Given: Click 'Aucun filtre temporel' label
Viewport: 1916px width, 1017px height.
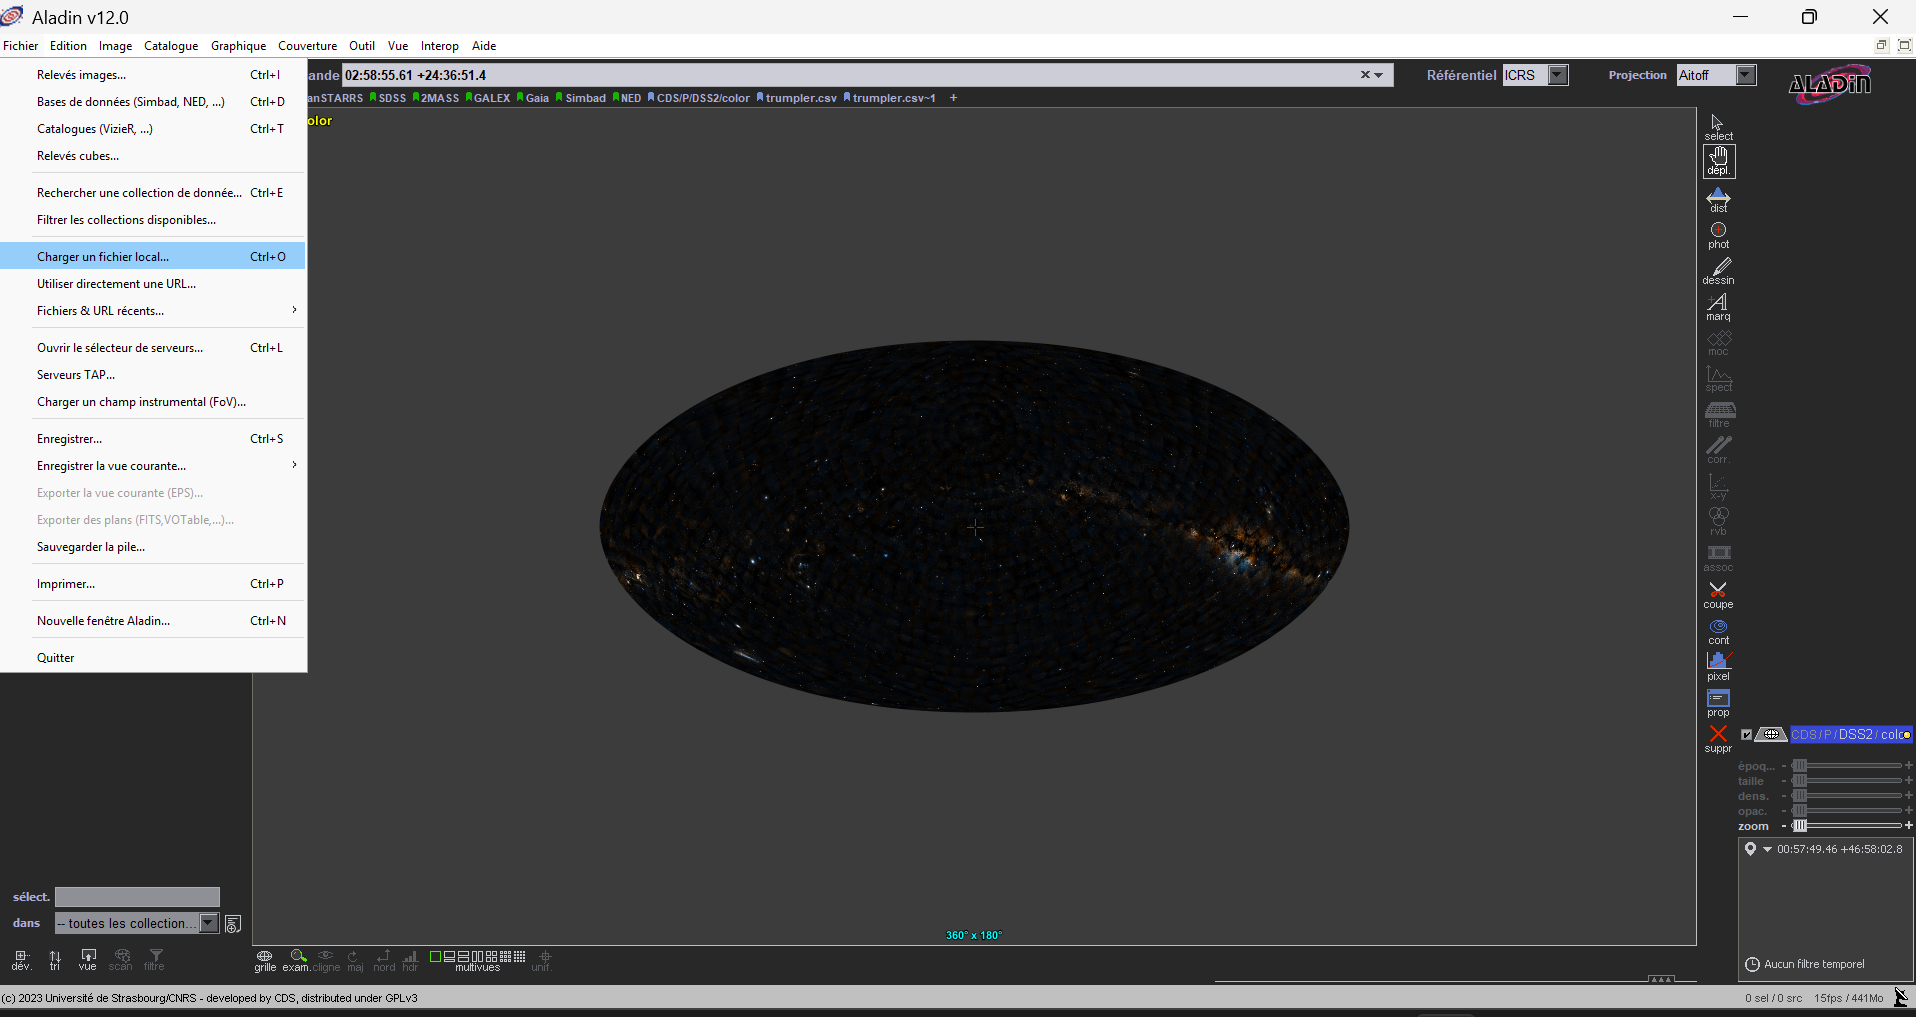Looking at the screenshot, I should pyautogui.click(x=1814, y=964).
